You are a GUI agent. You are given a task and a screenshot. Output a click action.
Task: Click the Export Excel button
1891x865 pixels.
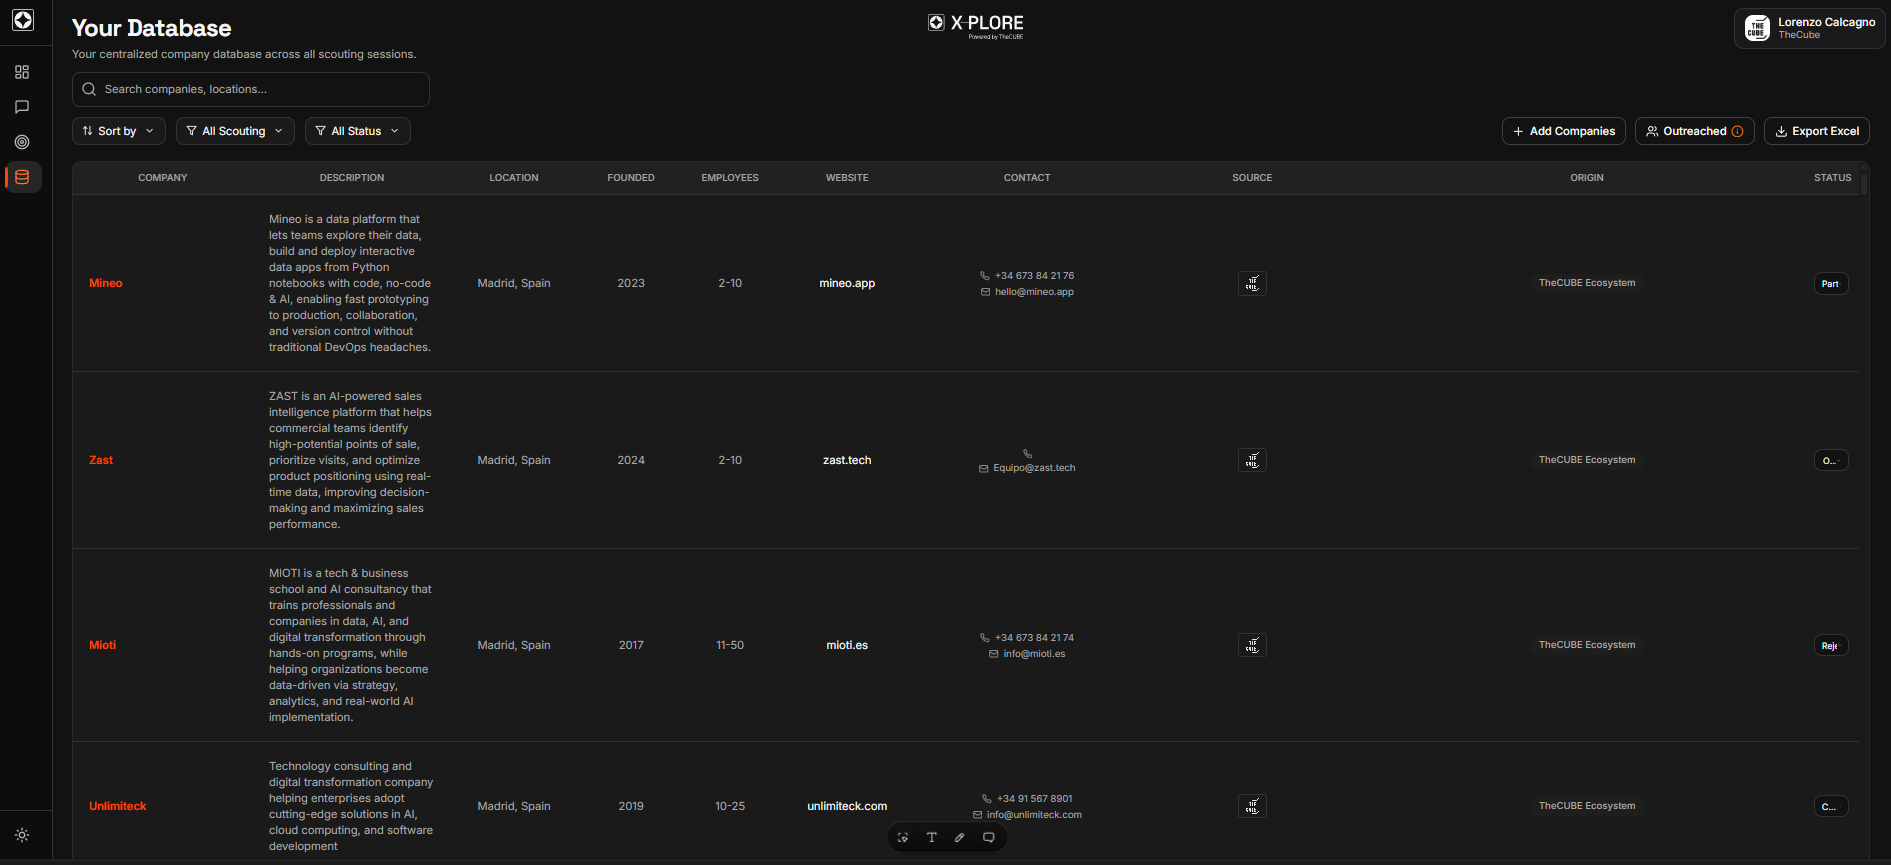[1816, 131]
